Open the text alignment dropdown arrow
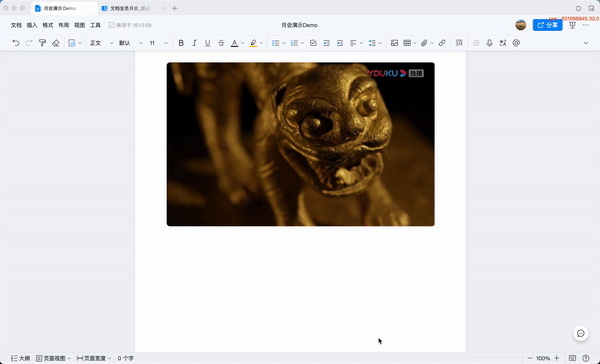Screen dimensions: 600x364 point(361,43)
